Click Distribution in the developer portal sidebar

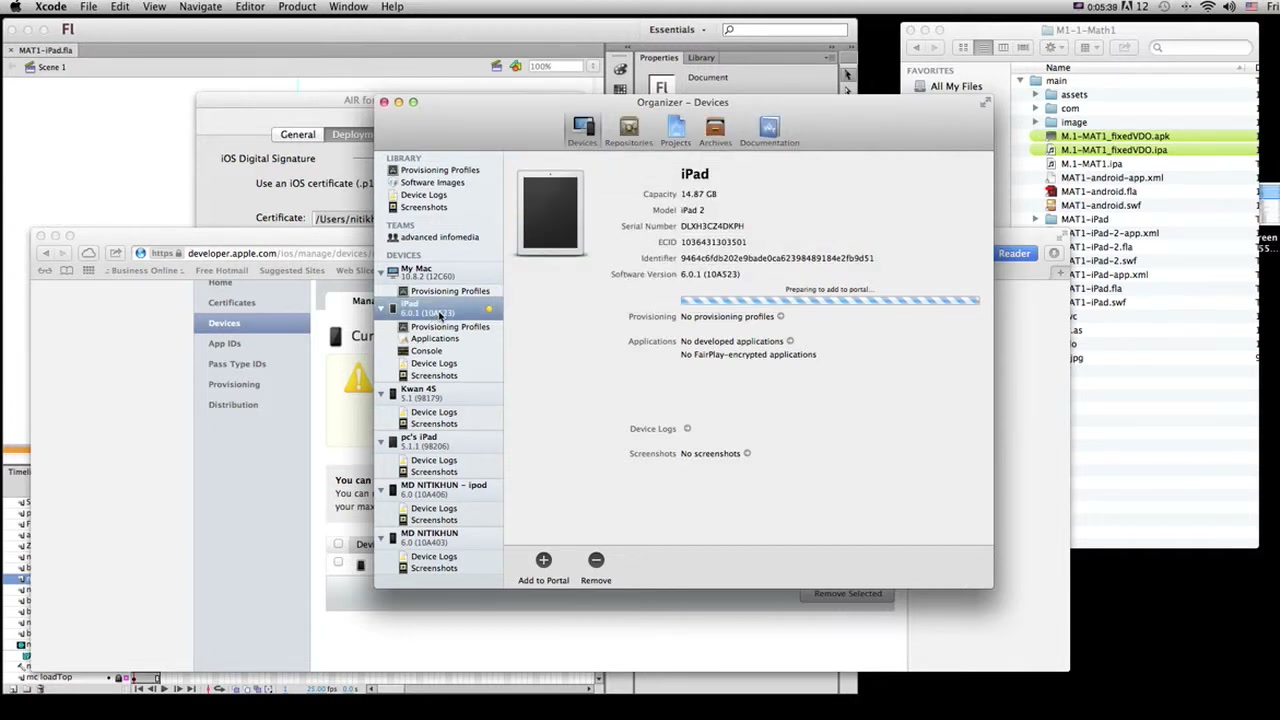click(233, 405)
